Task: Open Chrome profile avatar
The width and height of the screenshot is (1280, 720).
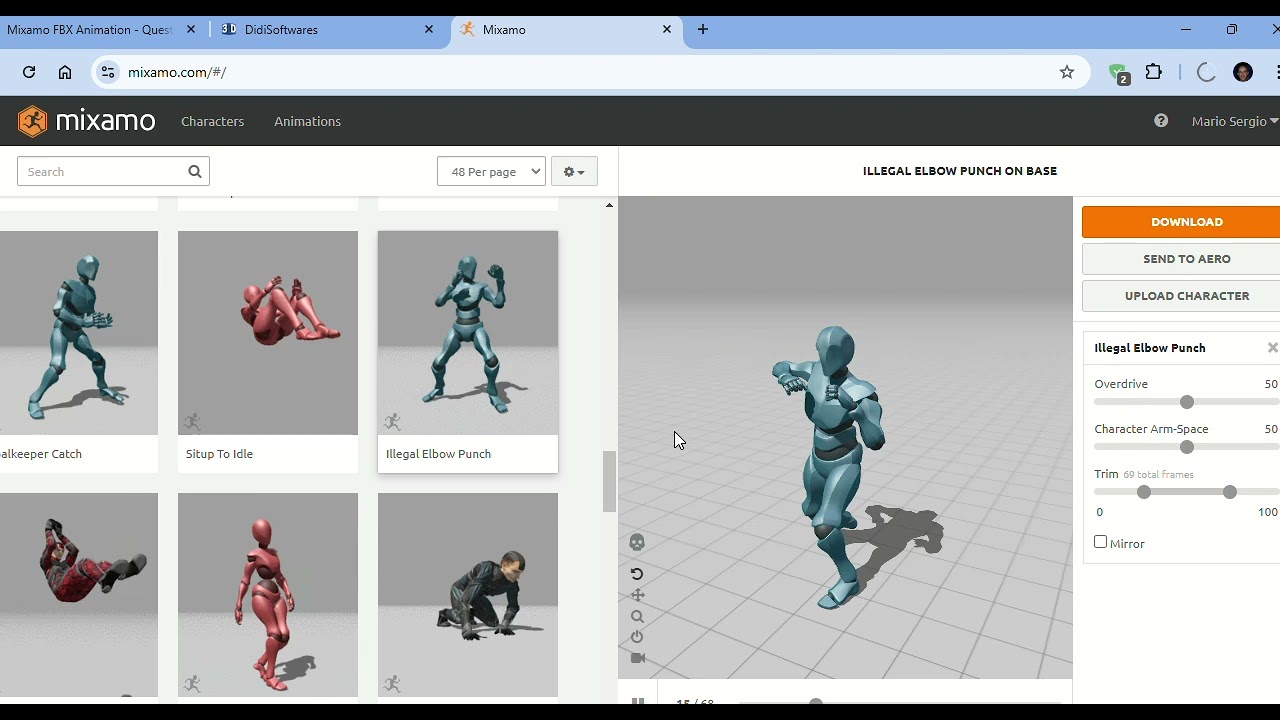Action: tap(1243, 72)
